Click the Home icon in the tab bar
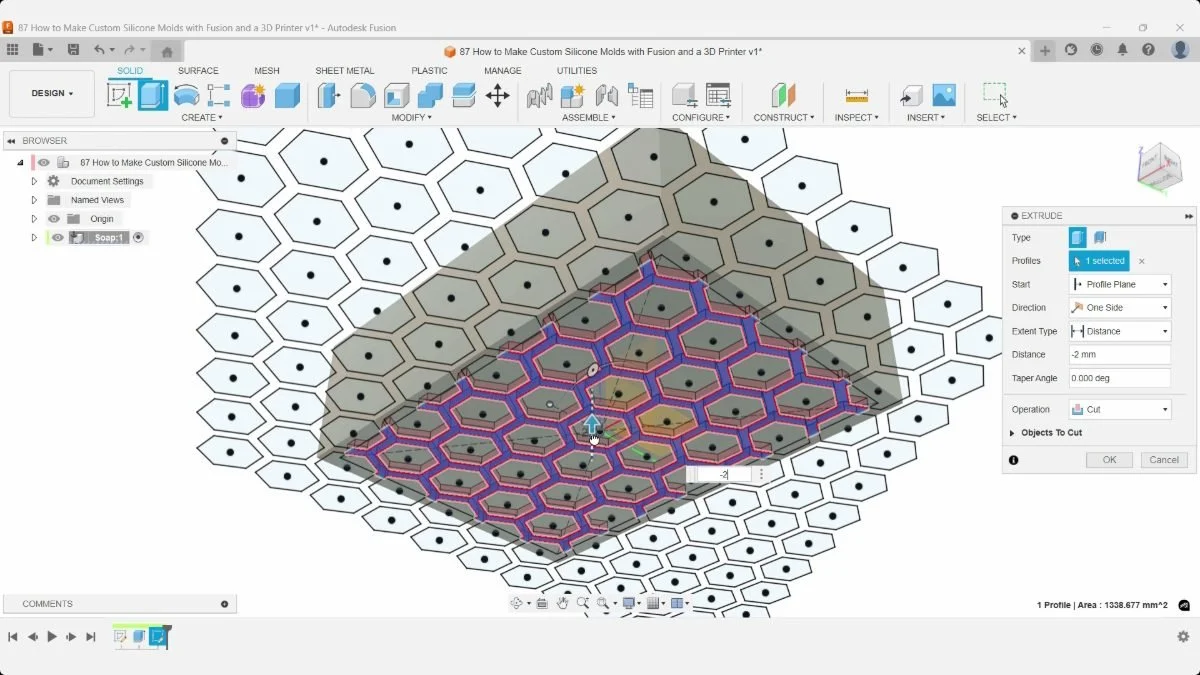The height and width of the screenshot is (675, 1200). click(x=167, y=51)
